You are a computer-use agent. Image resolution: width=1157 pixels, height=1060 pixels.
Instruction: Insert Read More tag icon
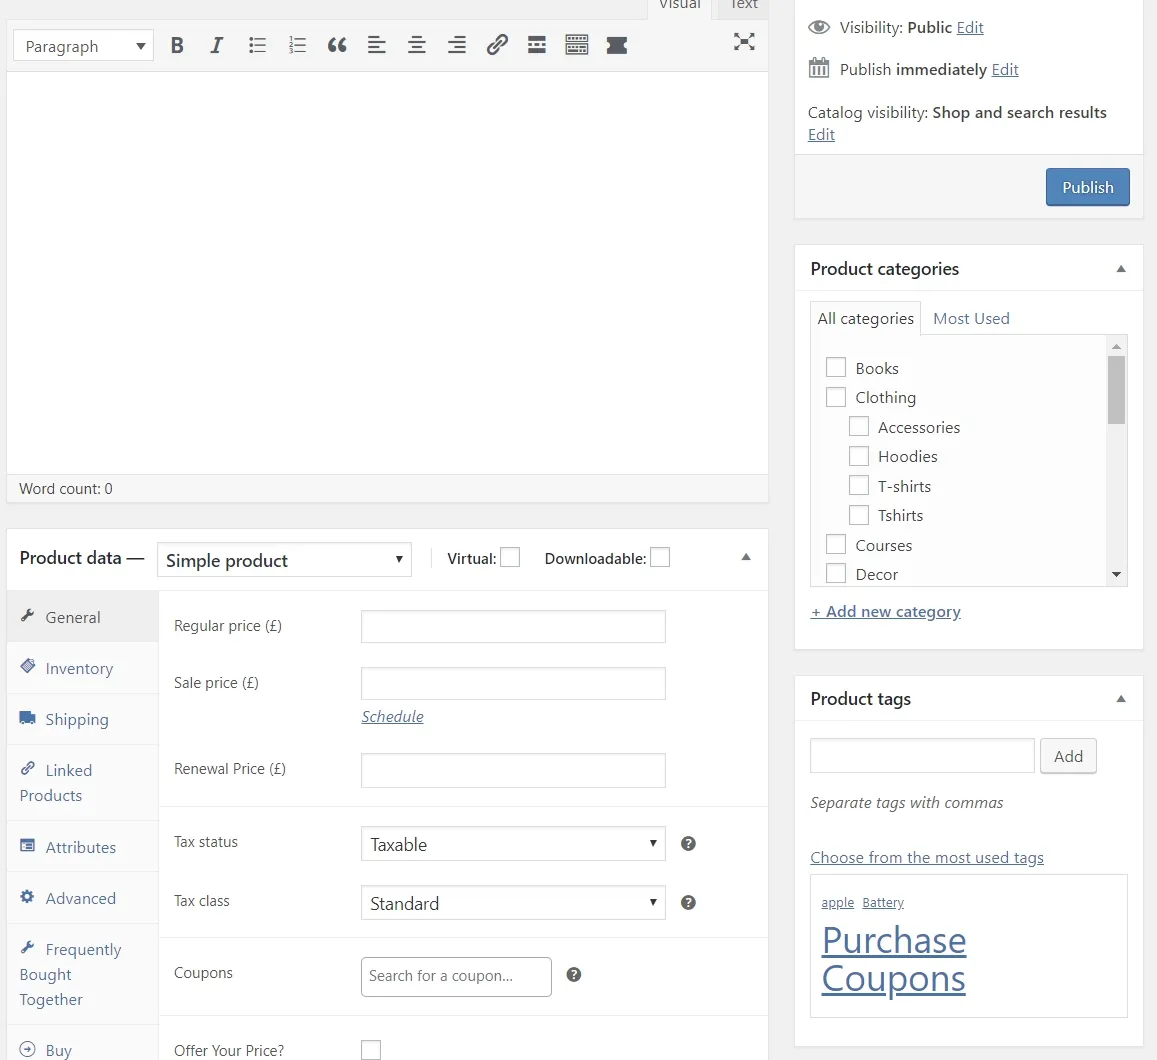click(x=536, y=46)
